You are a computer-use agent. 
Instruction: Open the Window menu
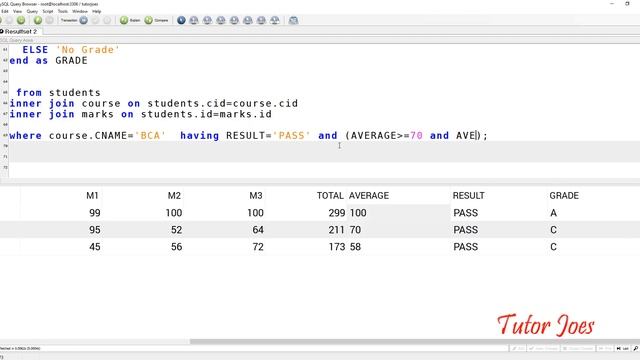pyautogui.click(x=80, y=11)
